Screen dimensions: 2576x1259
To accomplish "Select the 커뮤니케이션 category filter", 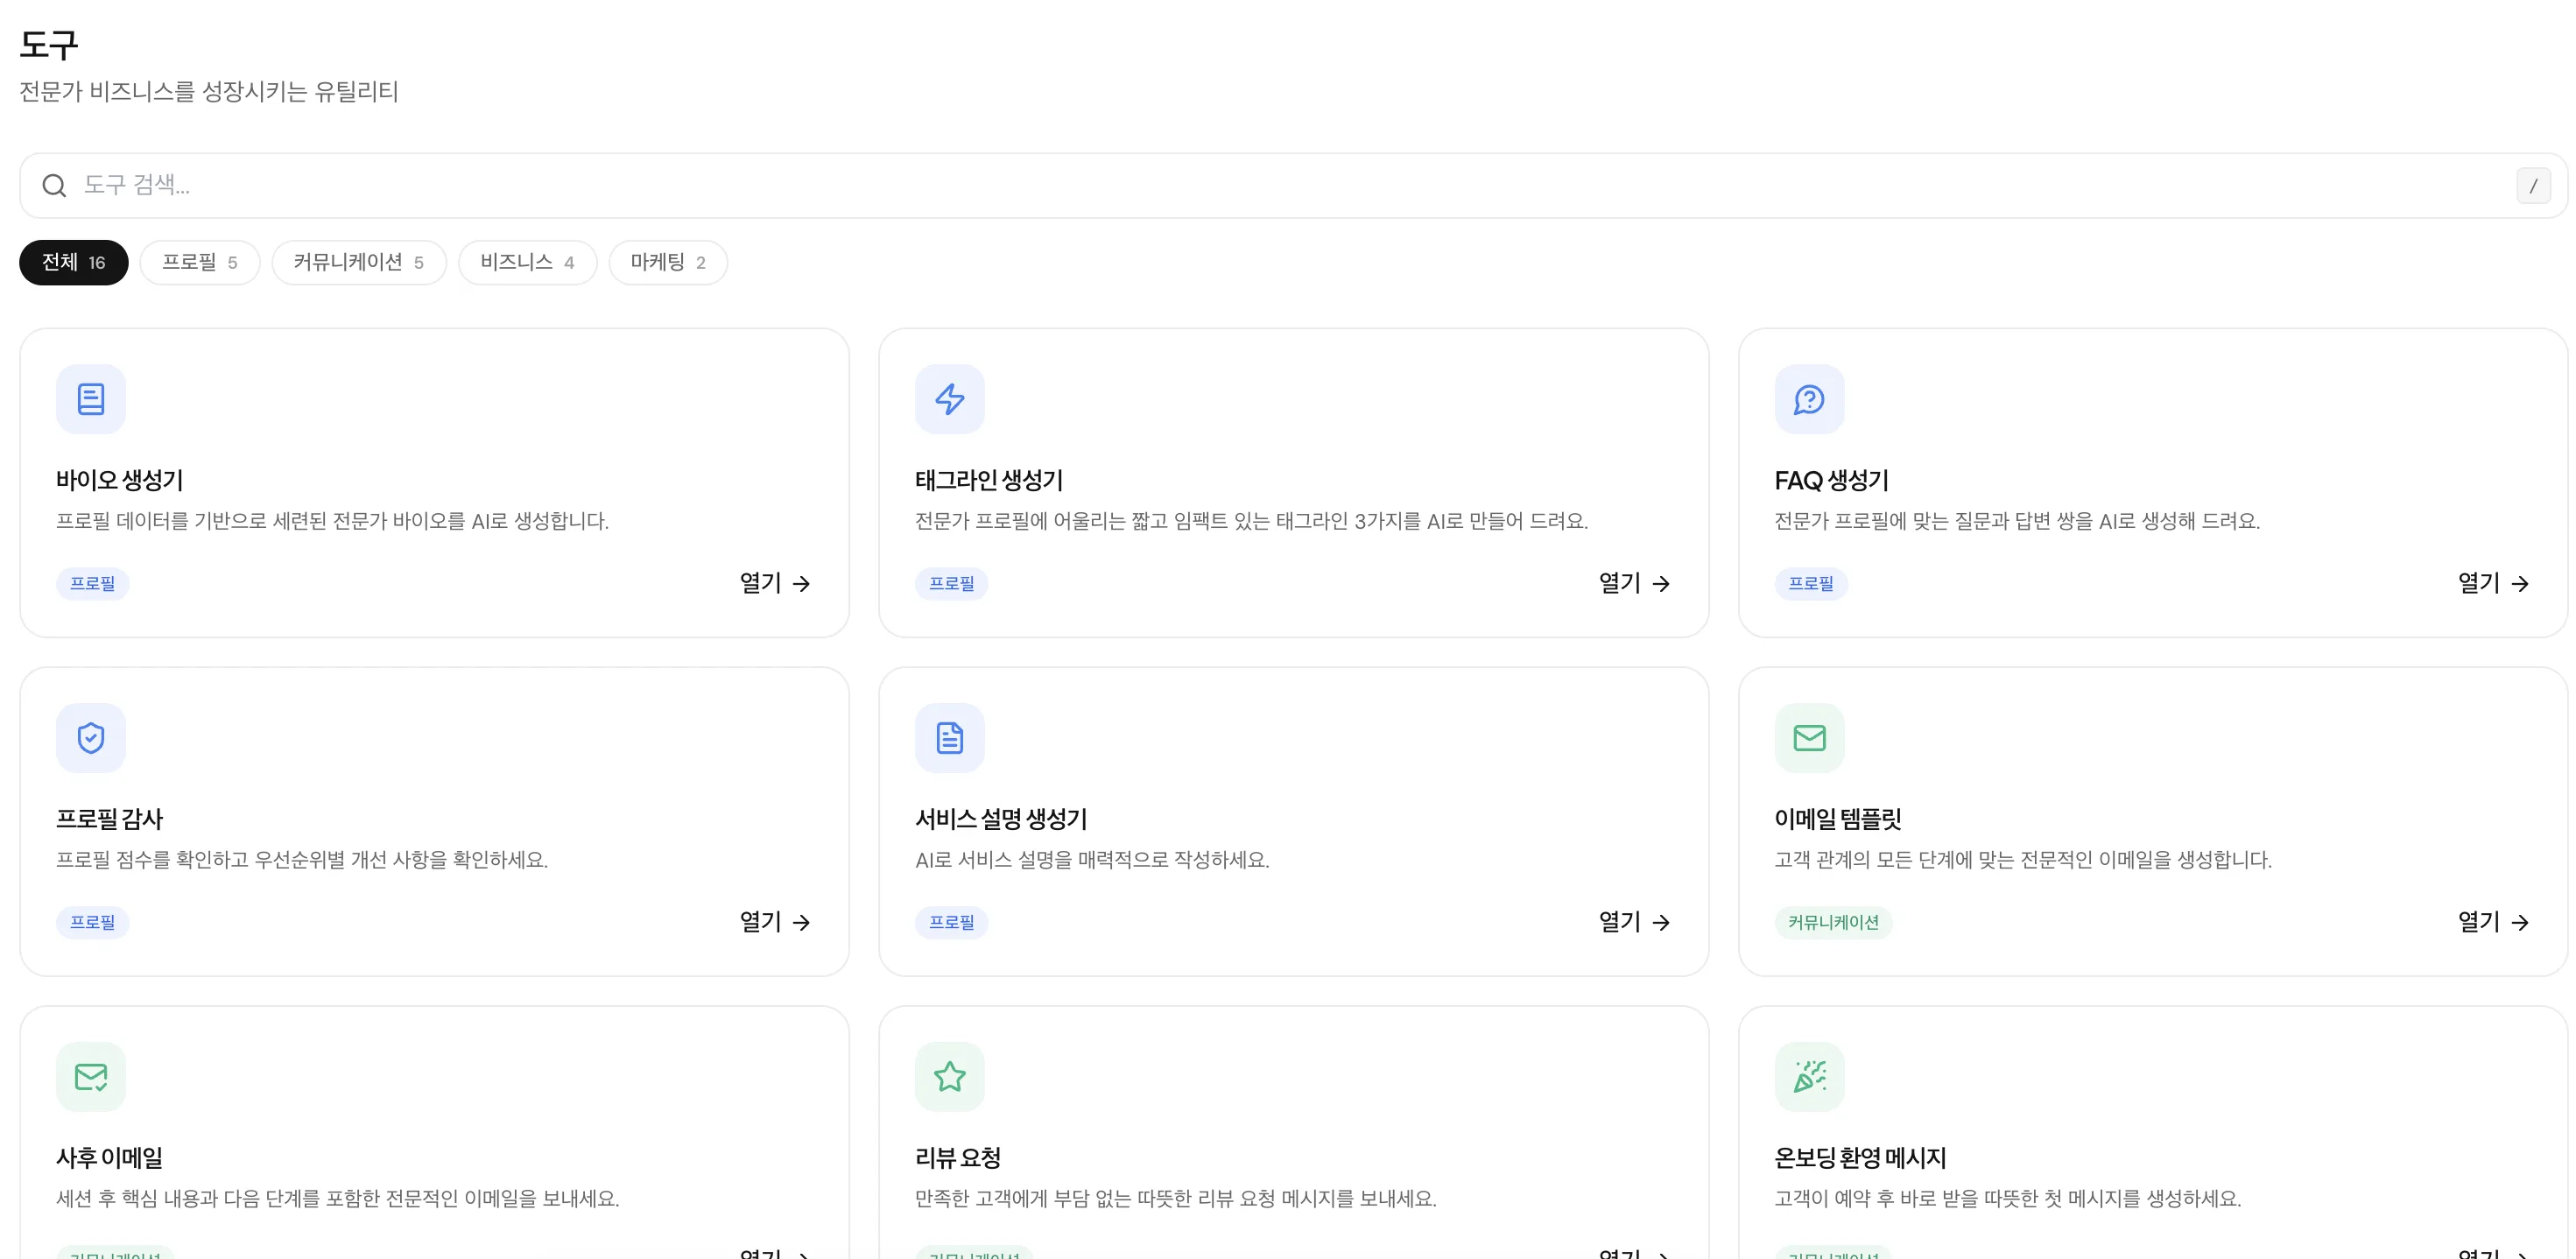I will pos(358,262).
